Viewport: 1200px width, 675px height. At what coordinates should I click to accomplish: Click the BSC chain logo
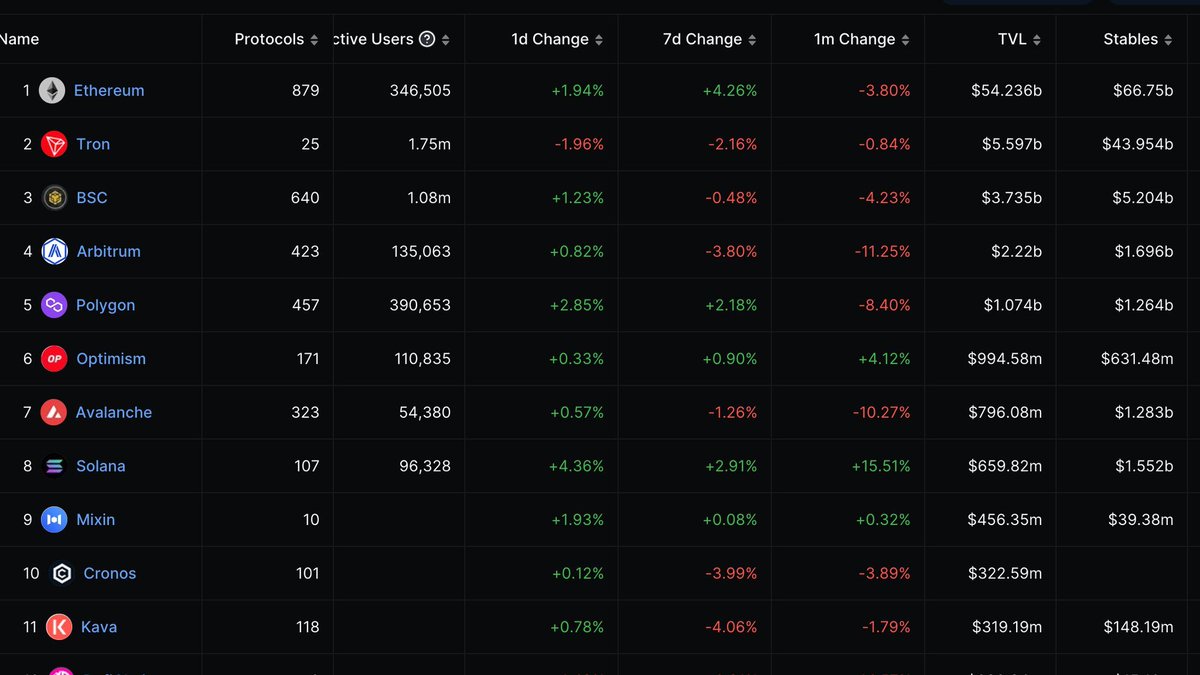tap(53, 197)
